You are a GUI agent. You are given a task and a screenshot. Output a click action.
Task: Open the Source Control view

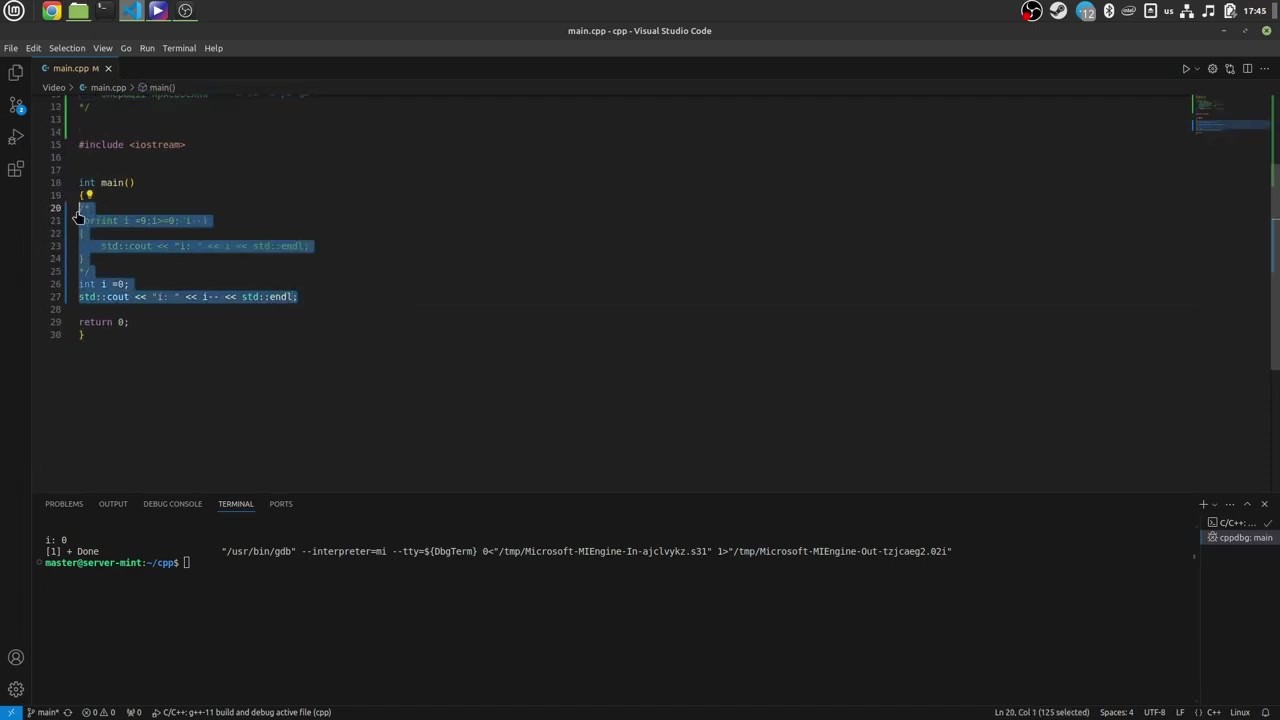tap(16, 105)
